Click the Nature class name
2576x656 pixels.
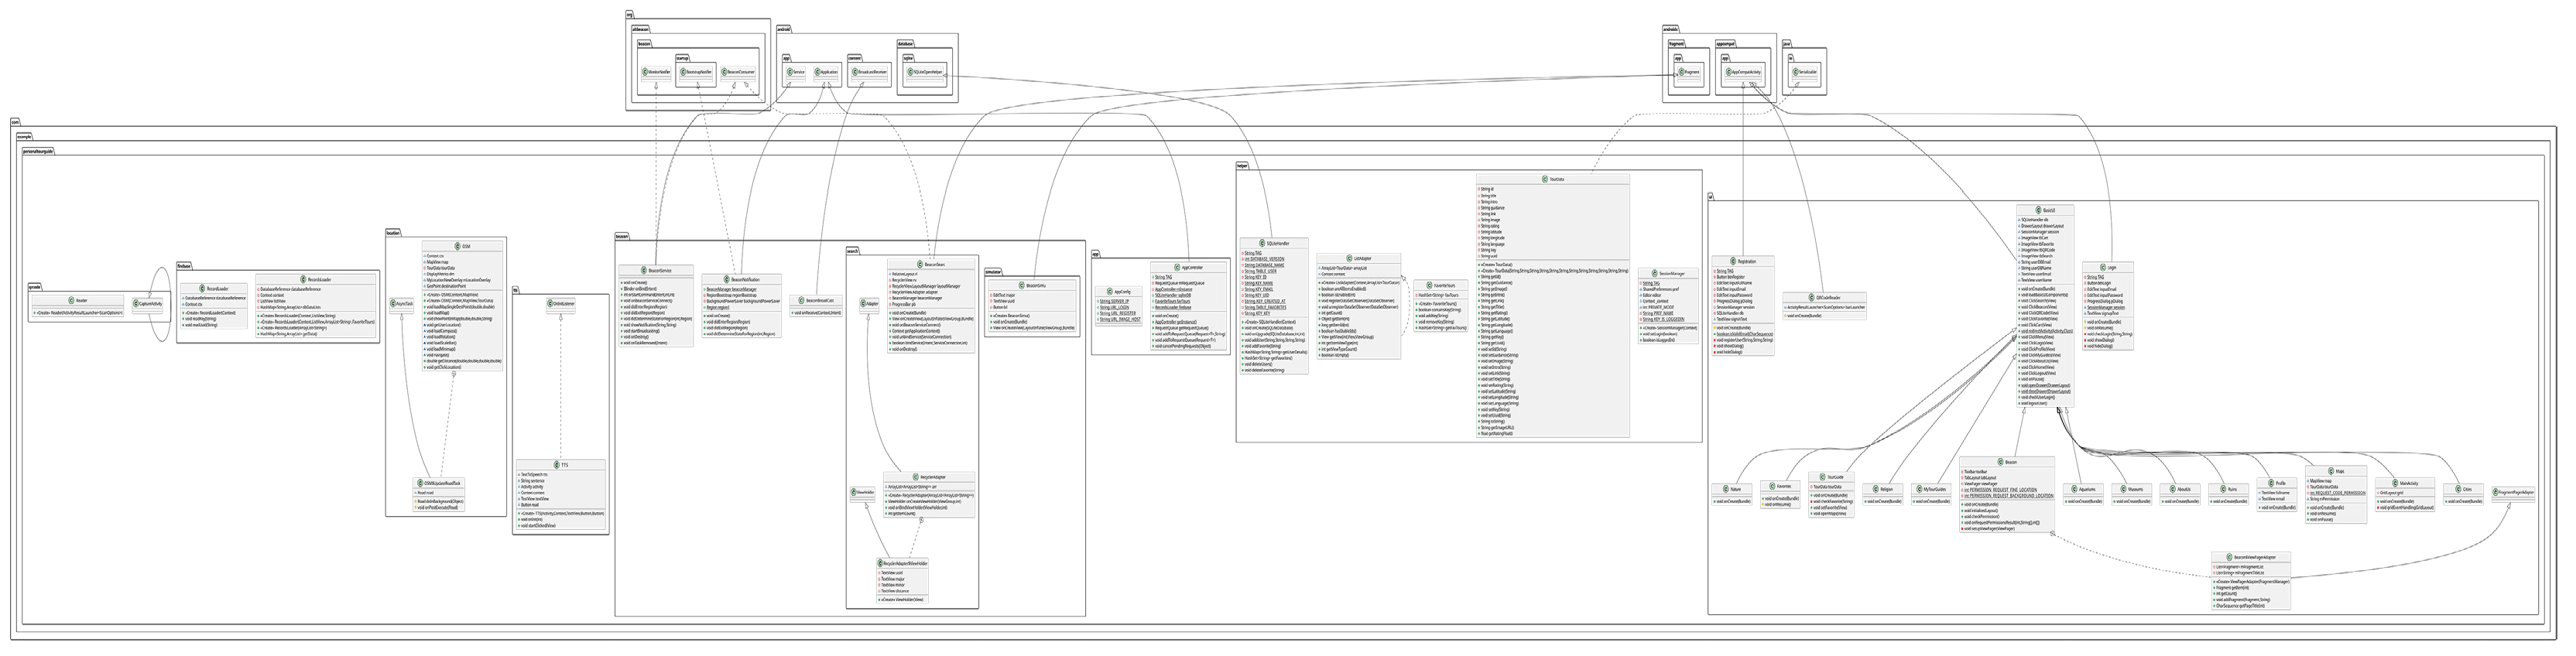pos(1736,489)
